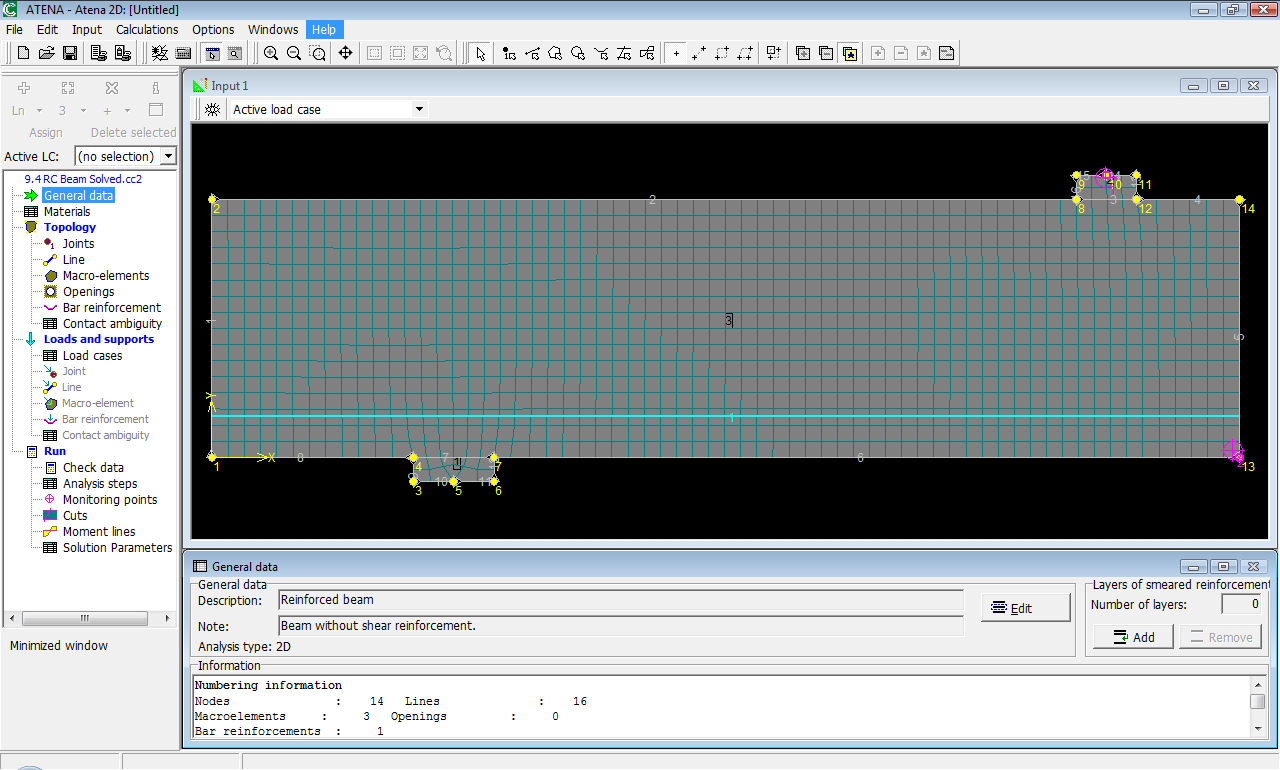Click the Topology heading in the tree
This screenshot has height=770, width=1280.
(x=70, y=227)
